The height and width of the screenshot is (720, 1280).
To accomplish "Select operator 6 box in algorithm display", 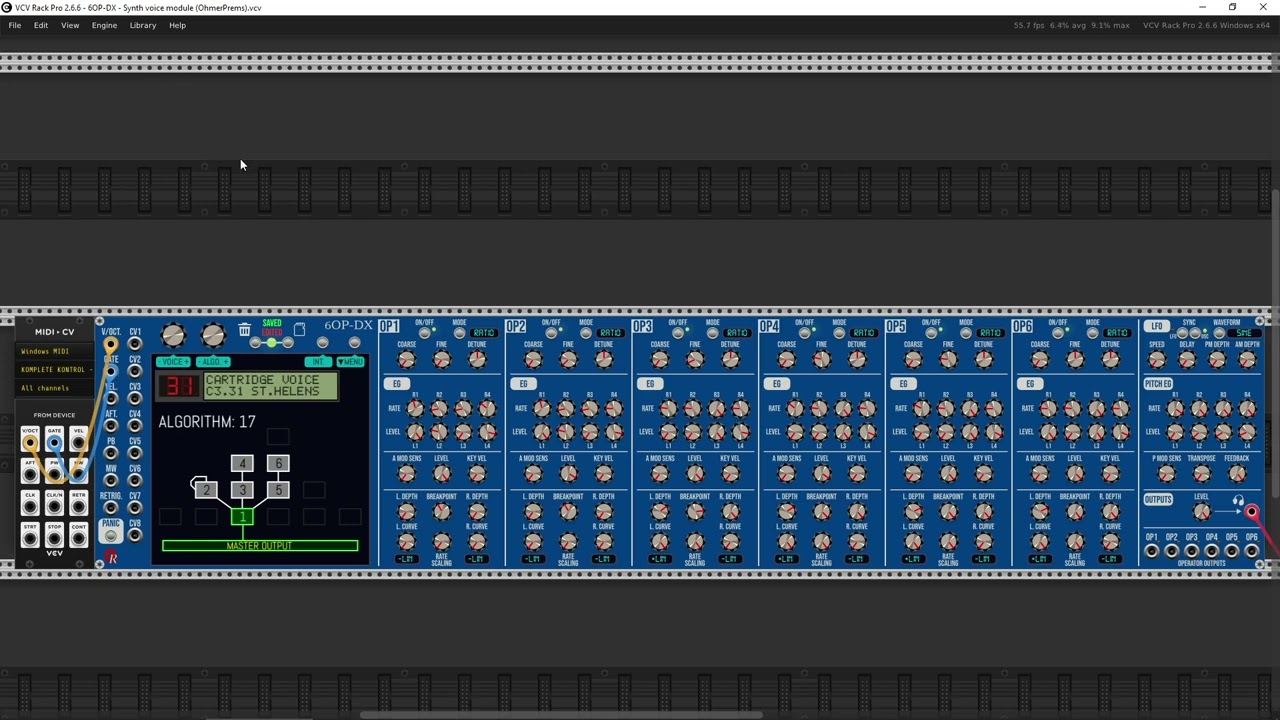I will pyautogui.click(x=278, y=463).
